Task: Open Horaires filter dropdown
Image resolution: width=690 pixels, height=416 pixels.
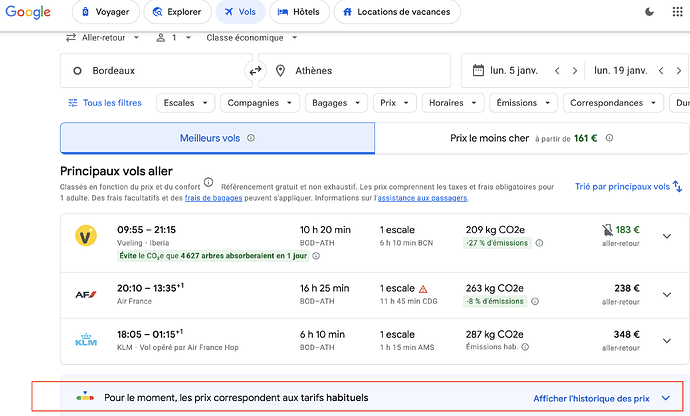Action: (453, 103)
